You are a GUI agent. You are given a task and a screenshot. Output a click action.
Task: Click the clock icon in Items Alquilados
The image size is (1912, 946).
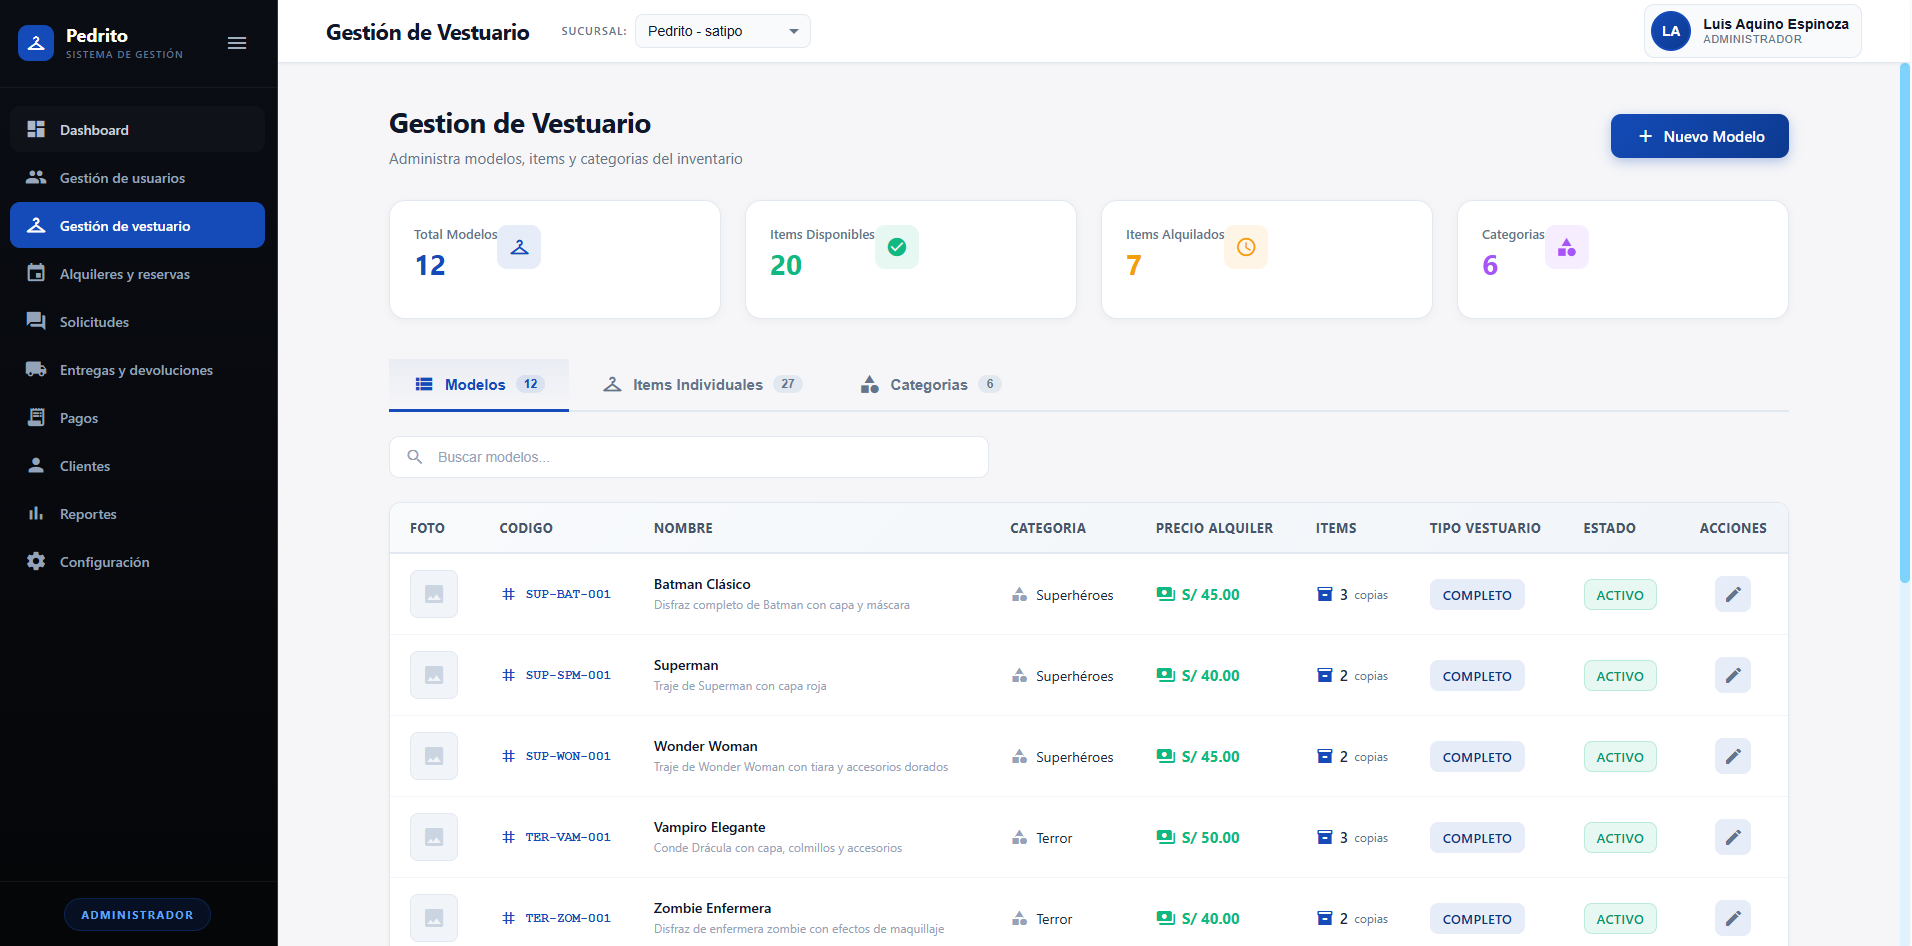pyautogui.click(x=1246, y=247)
